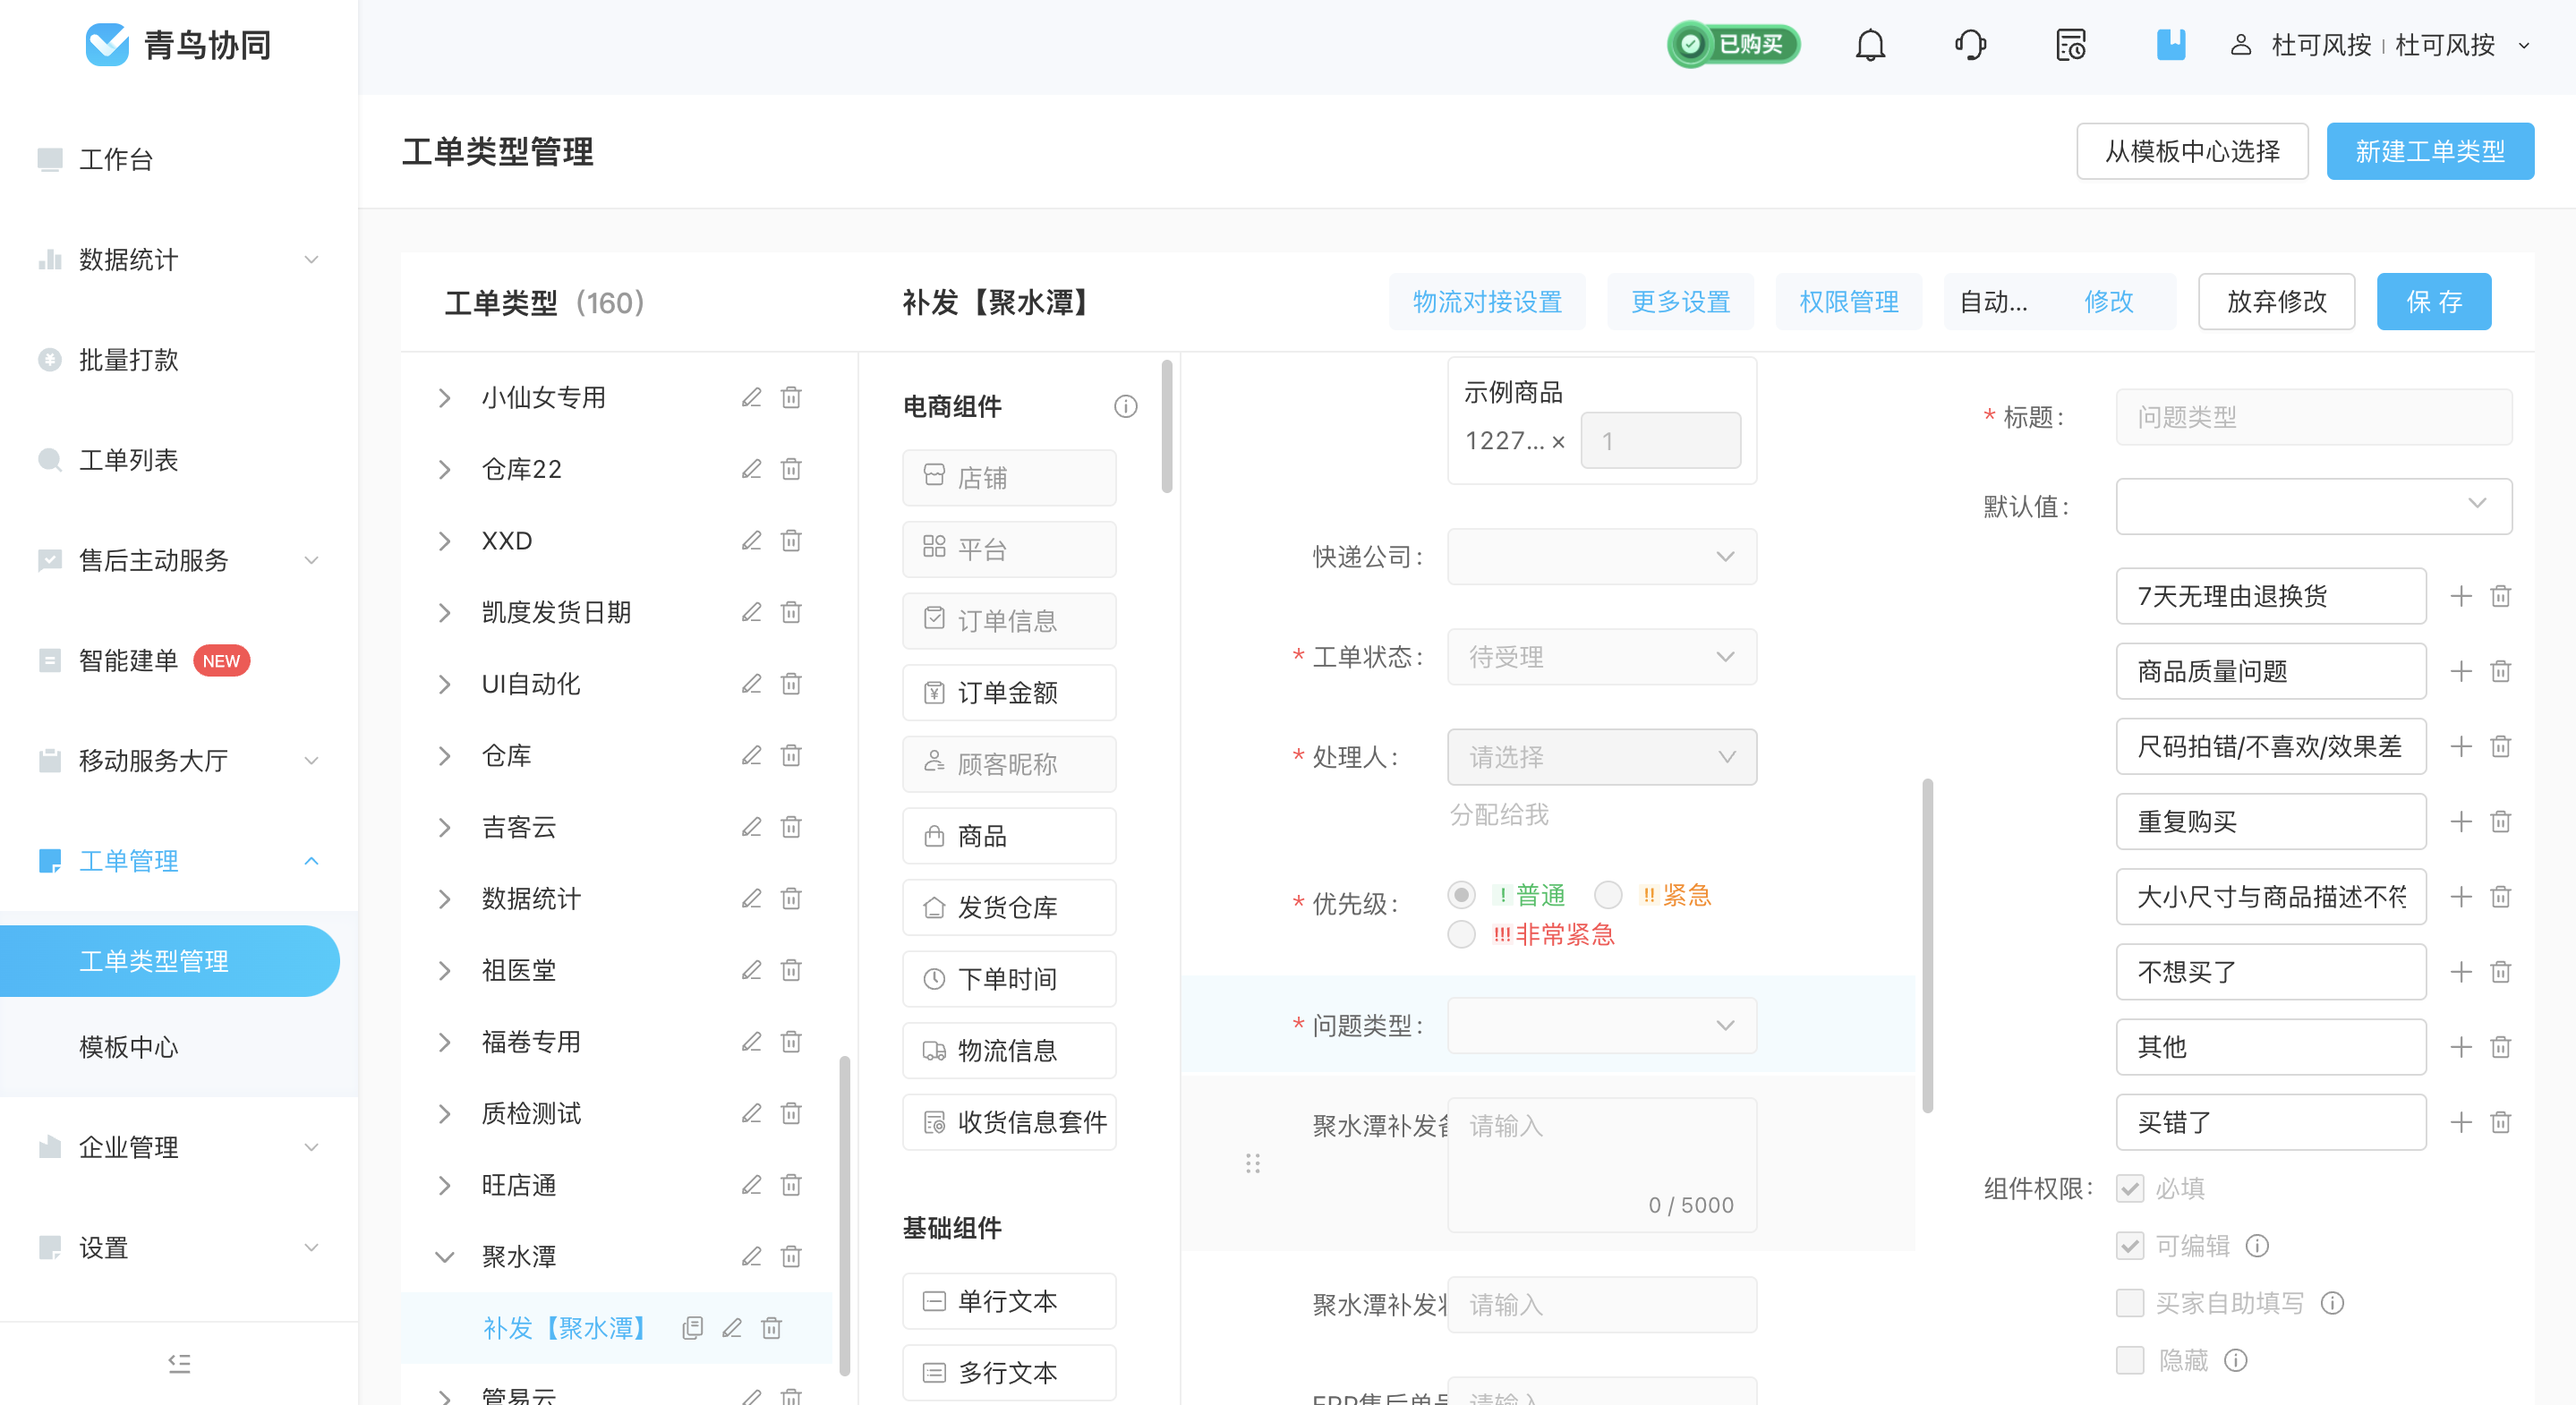Click the ticket type list scrollbar
Image resolution: width=2576 pixels, height=1405 pixels.
[844, 1215]
